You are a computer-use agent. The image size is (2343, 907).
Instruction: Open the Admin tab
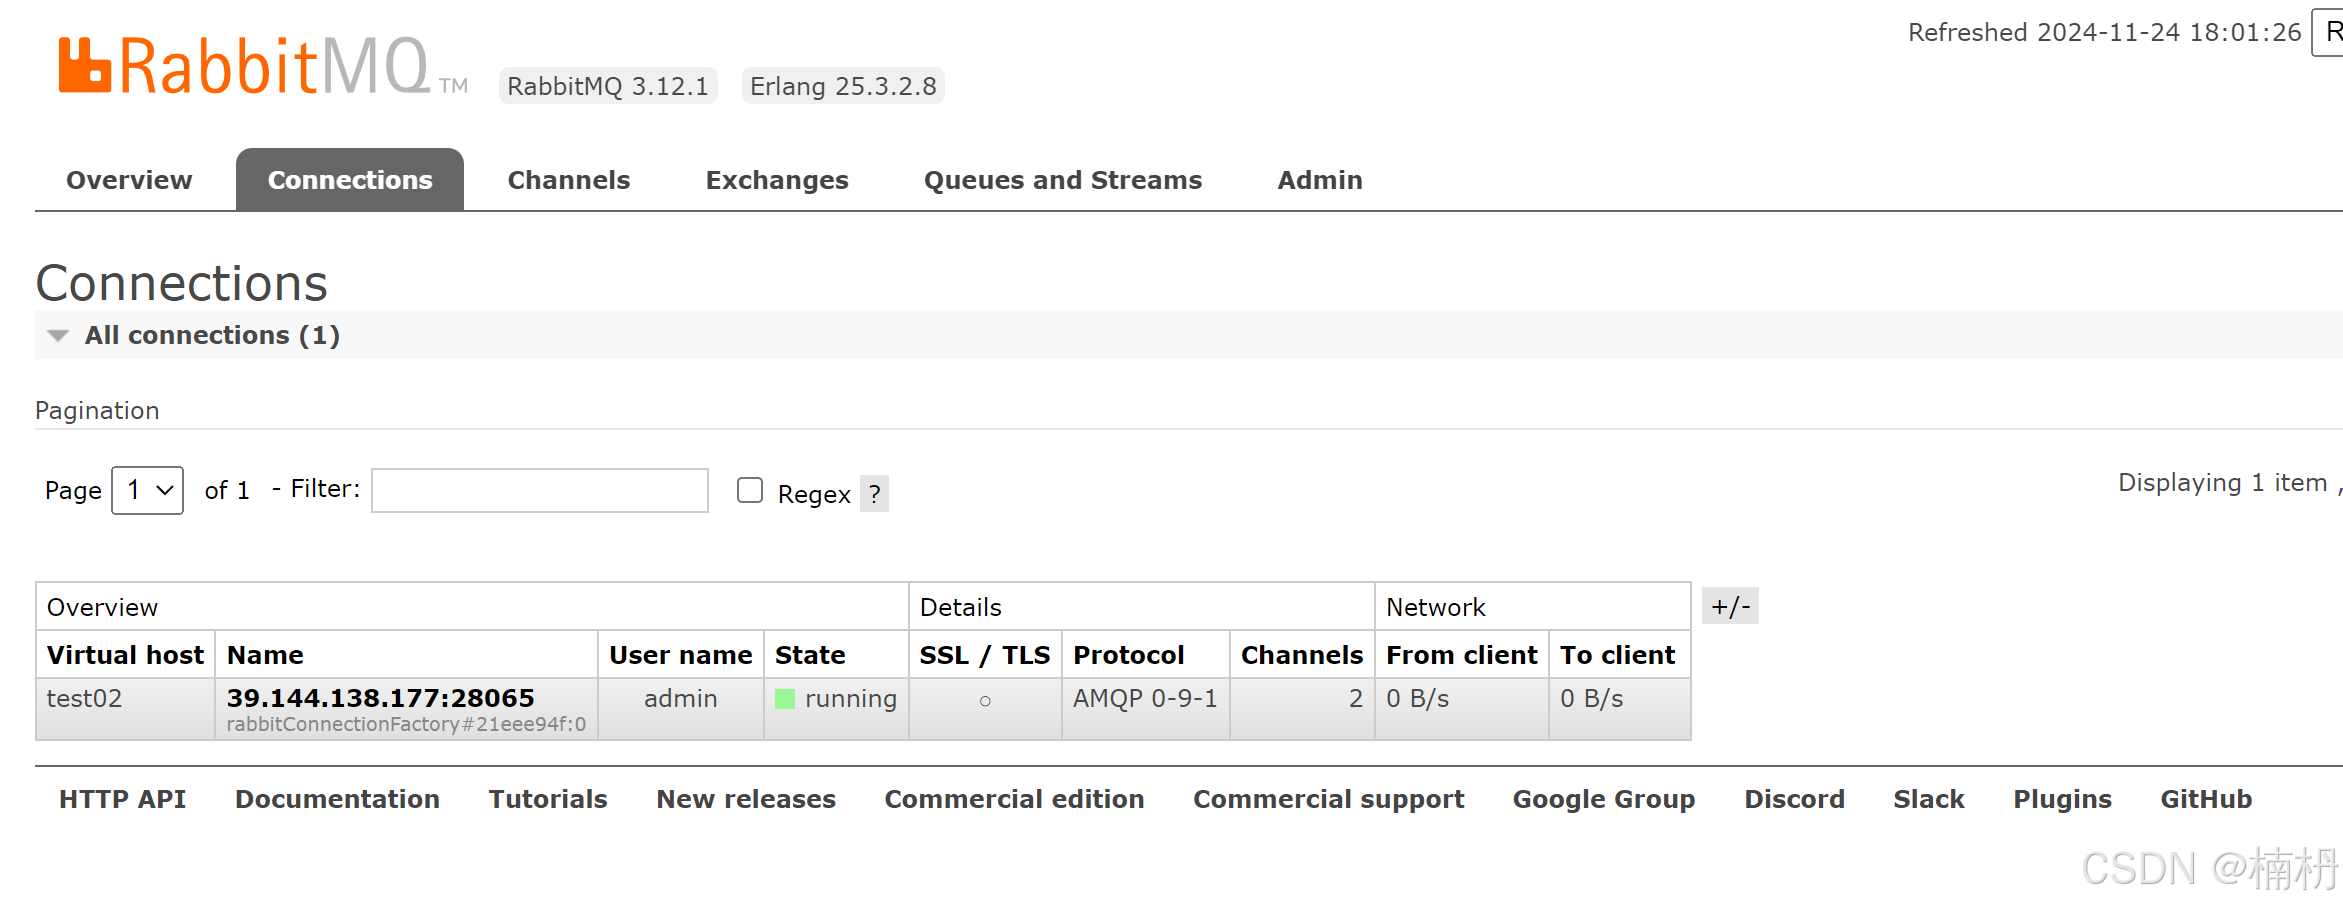coord(1319,179)
